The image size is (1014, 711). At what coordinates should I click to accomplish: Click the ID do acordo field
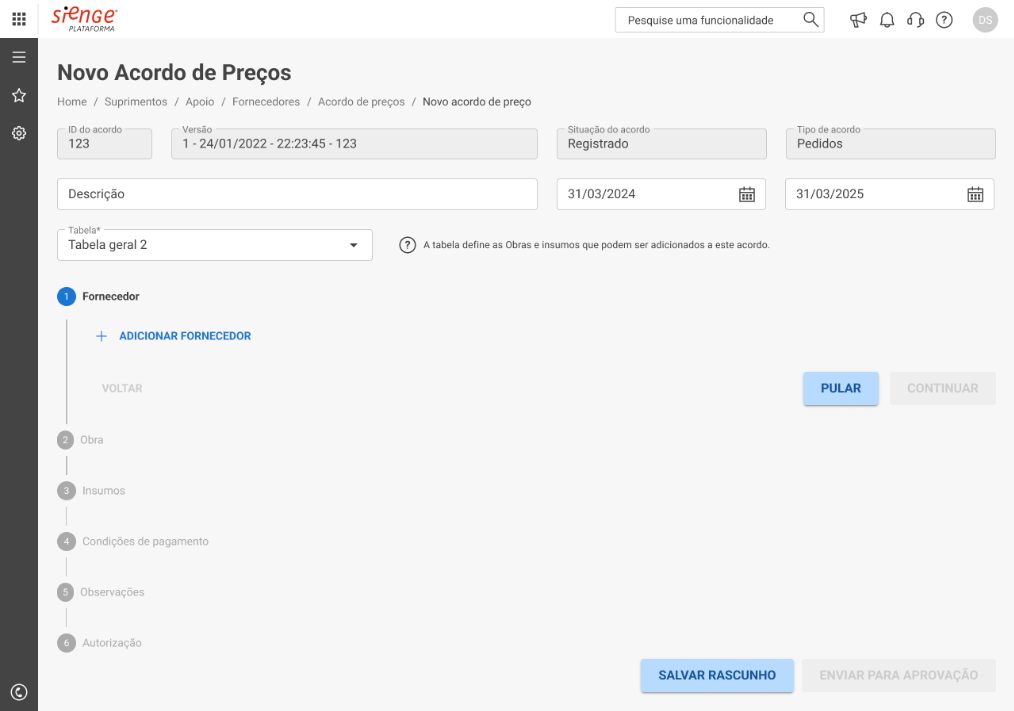[x=105, y=144]
